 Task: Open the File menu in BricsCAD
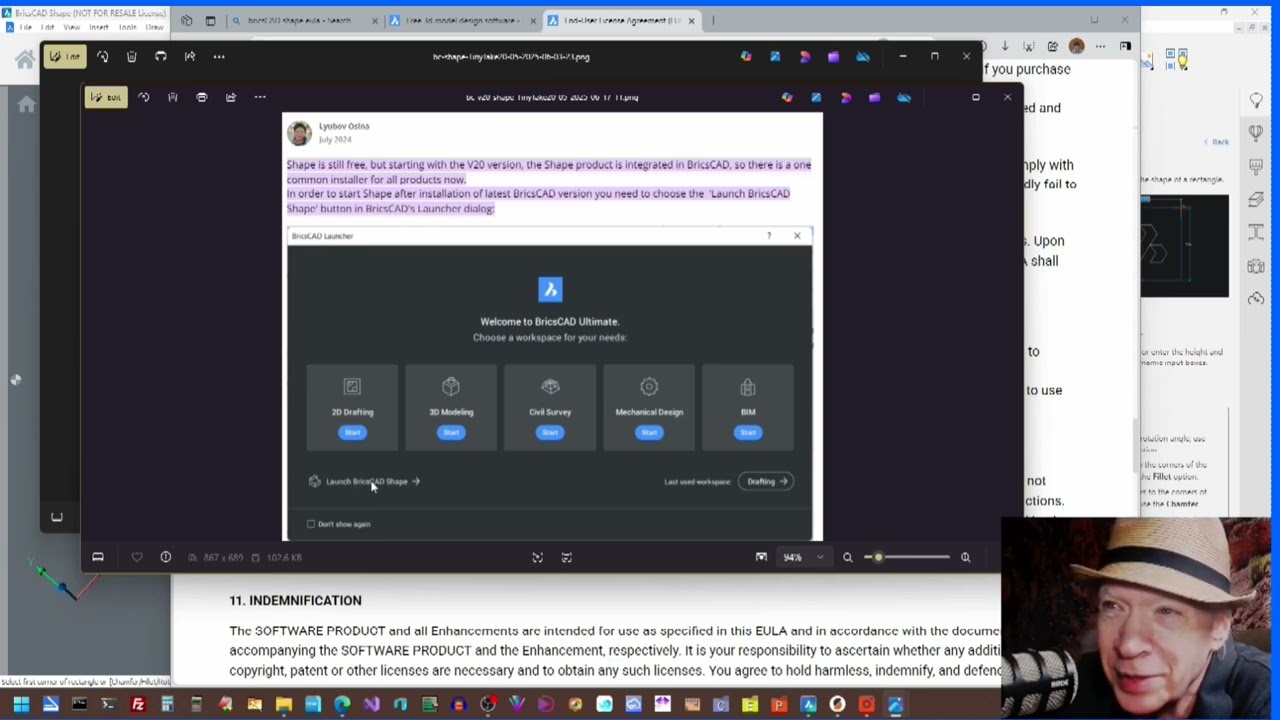(25, 27)
